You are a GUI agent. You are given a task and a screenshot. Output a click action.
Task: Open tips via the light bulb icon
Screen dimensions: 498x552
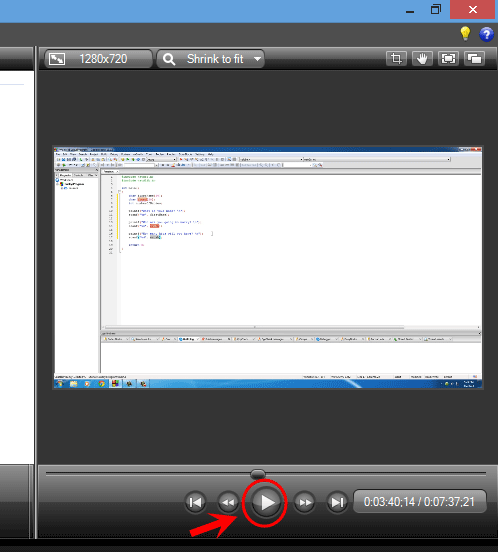pyautogui.click(x=465, y=34)
